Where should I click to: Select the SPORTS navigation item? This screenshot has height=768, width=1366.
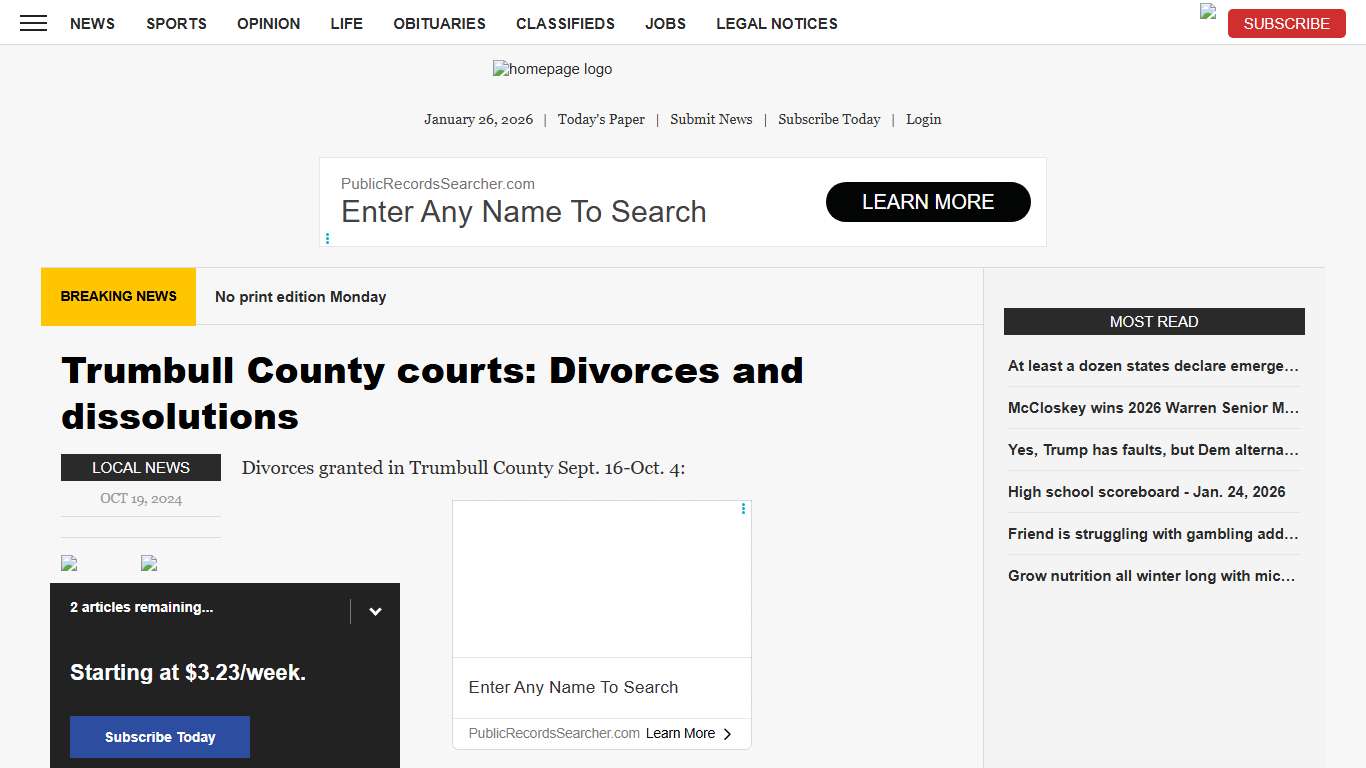coord(176,23)
